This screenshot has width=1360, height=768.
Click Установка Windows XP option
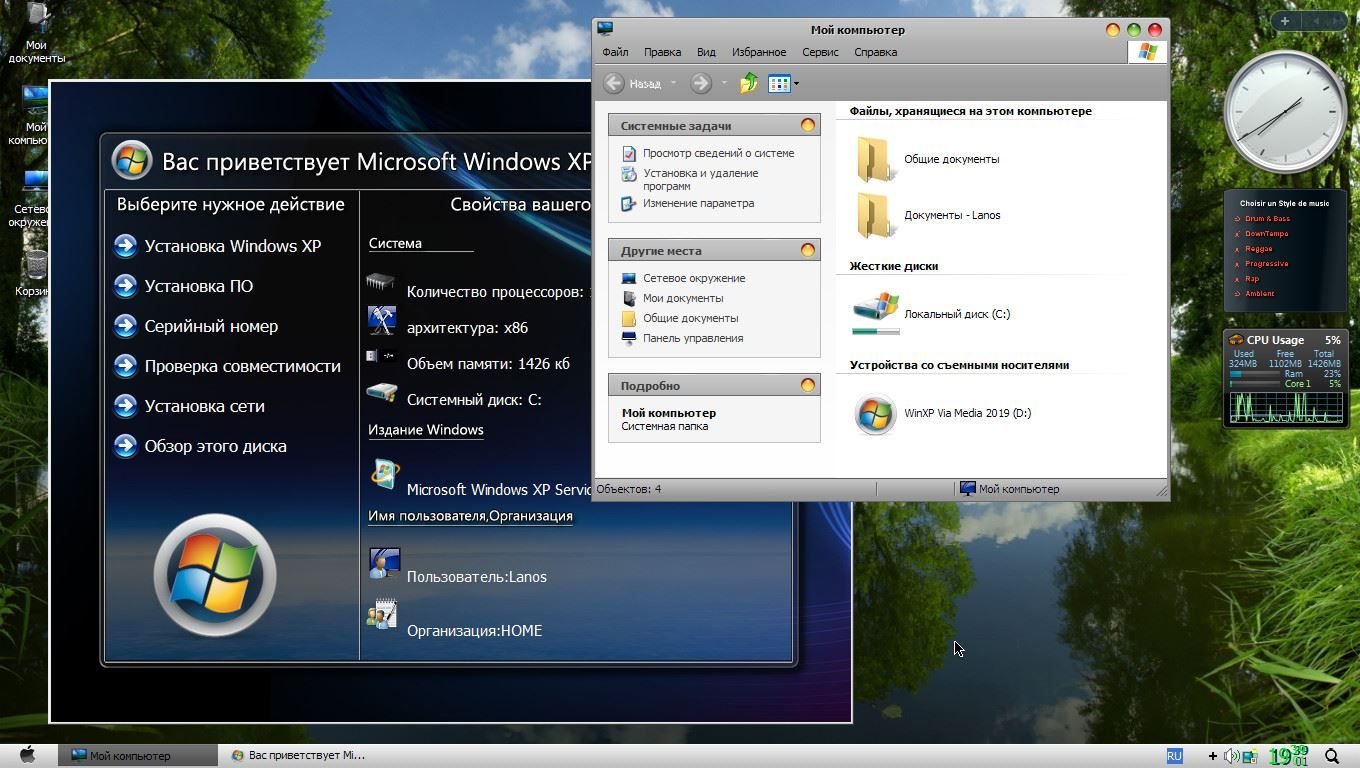232,246
